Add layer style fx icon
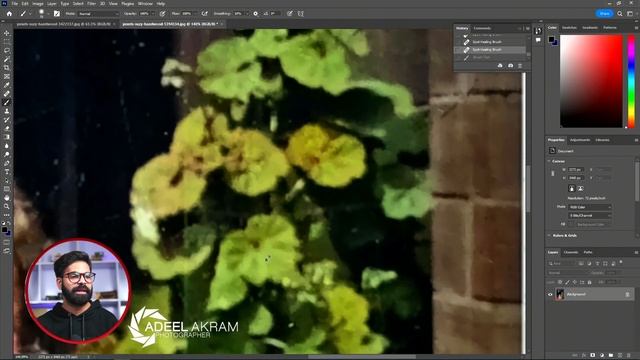 pos(584,355)
